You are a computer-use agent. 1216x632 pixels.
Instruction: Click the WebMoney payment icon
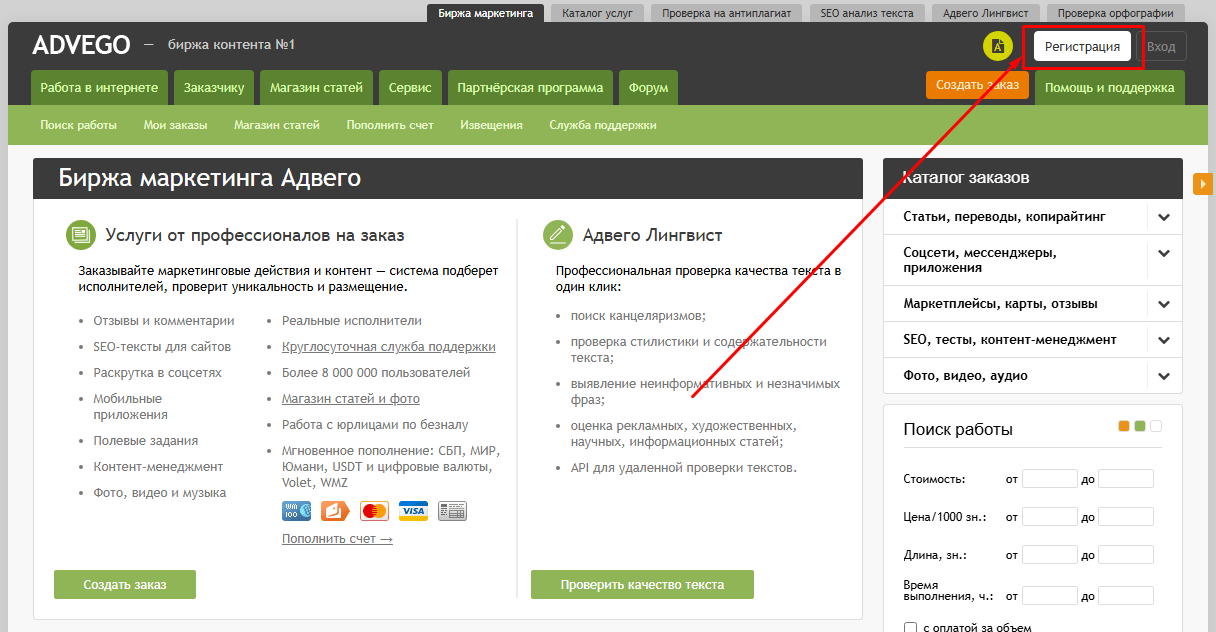tap(296, 511)
